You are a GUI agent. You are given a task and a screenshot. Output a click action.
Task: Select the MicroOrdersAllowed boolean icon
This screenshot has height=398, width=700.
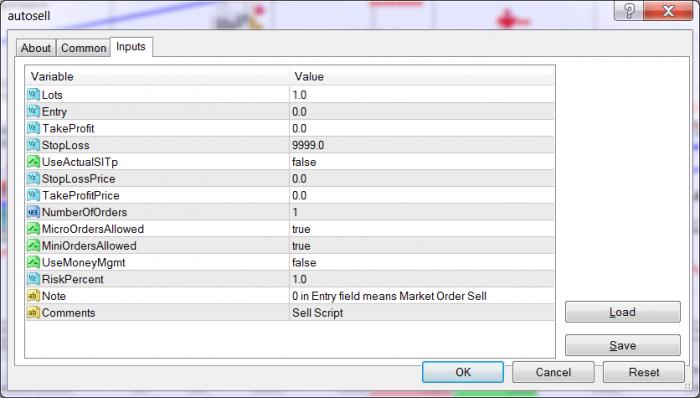[x=33, y=229]
